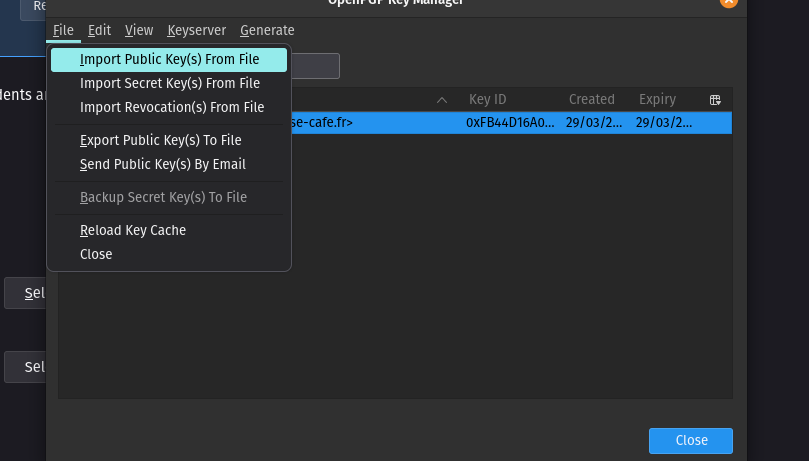Open the Edit menu
Screen dimensions: 809x461
tap(99, 30)
